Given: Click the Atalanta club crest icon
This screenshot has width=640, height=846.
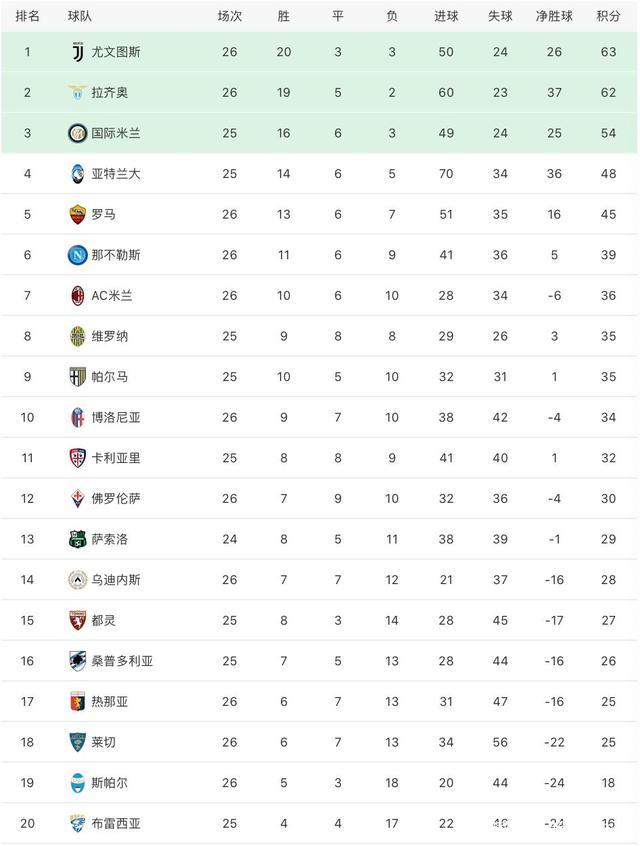Looking at the screenshot, I should tap(77, 173).
